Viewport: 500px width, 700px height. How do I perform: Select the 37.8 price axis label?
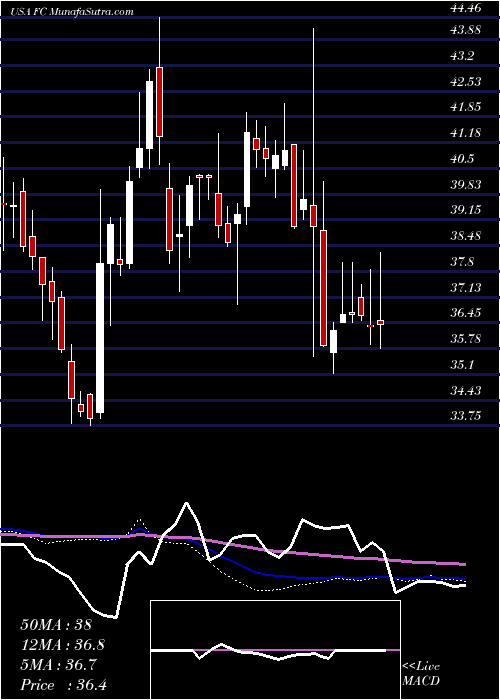tap(463, 262)
